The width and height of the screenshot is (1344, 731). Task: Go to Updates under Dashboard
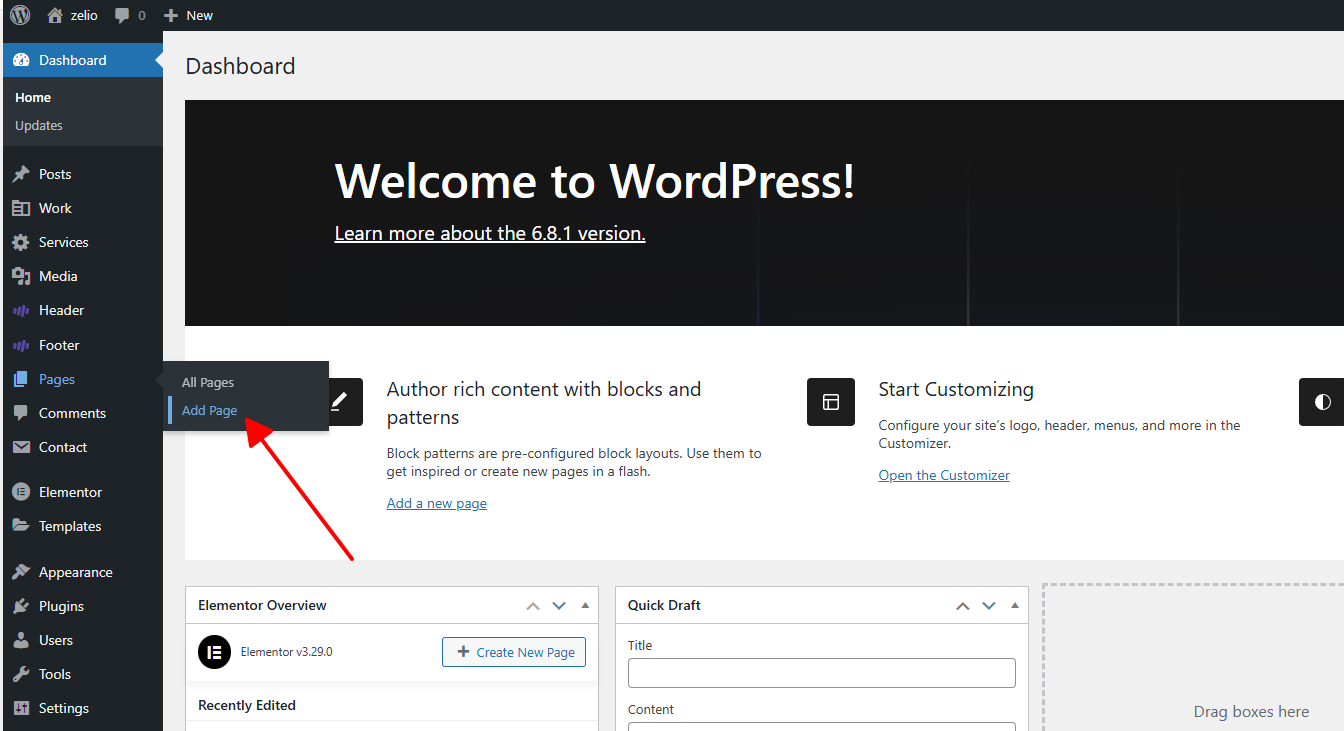click(39, 125)
